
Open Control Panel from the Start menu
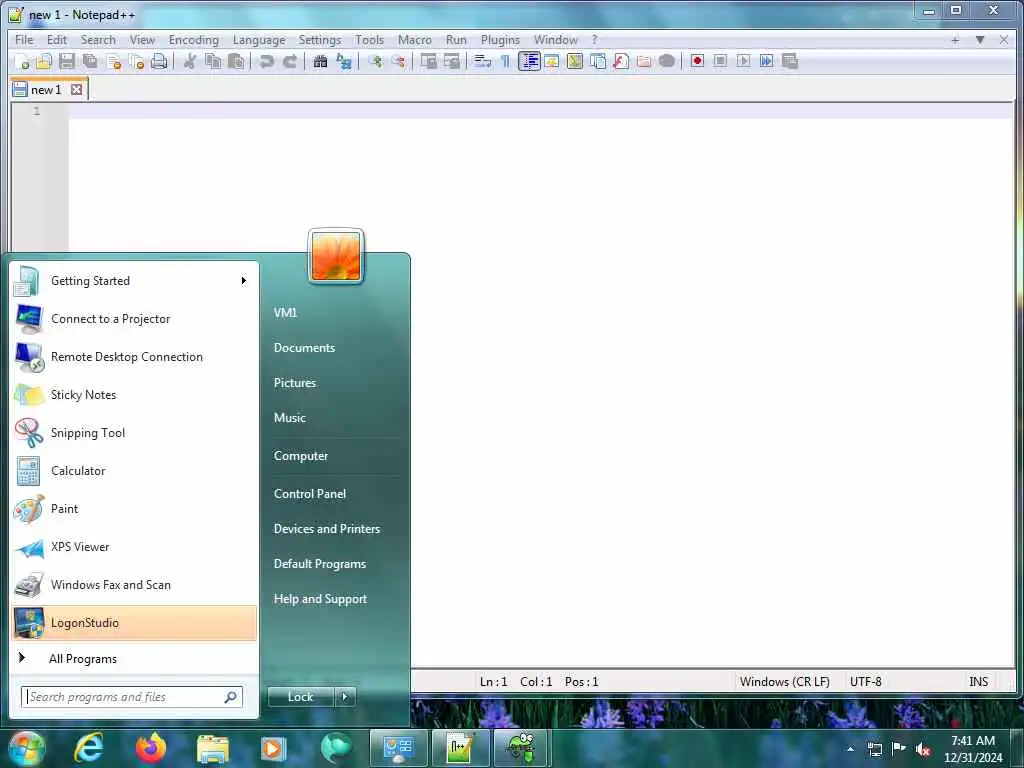pos(310,494)
